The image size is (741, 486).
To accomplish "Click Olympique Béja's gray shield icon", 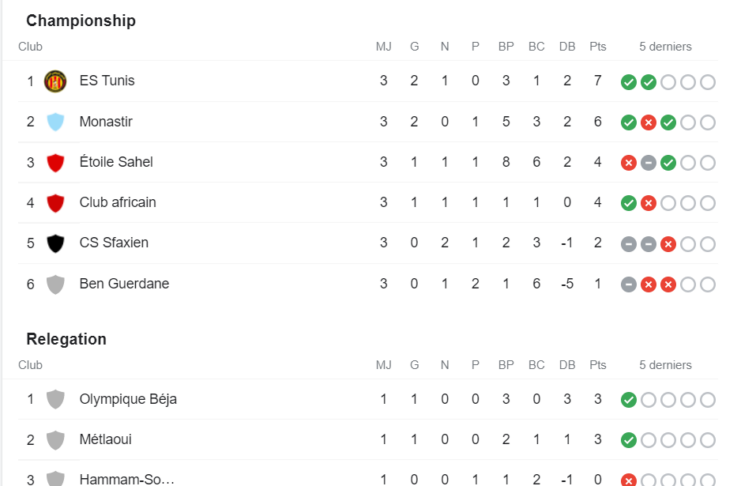I will (x=55, y=399).
